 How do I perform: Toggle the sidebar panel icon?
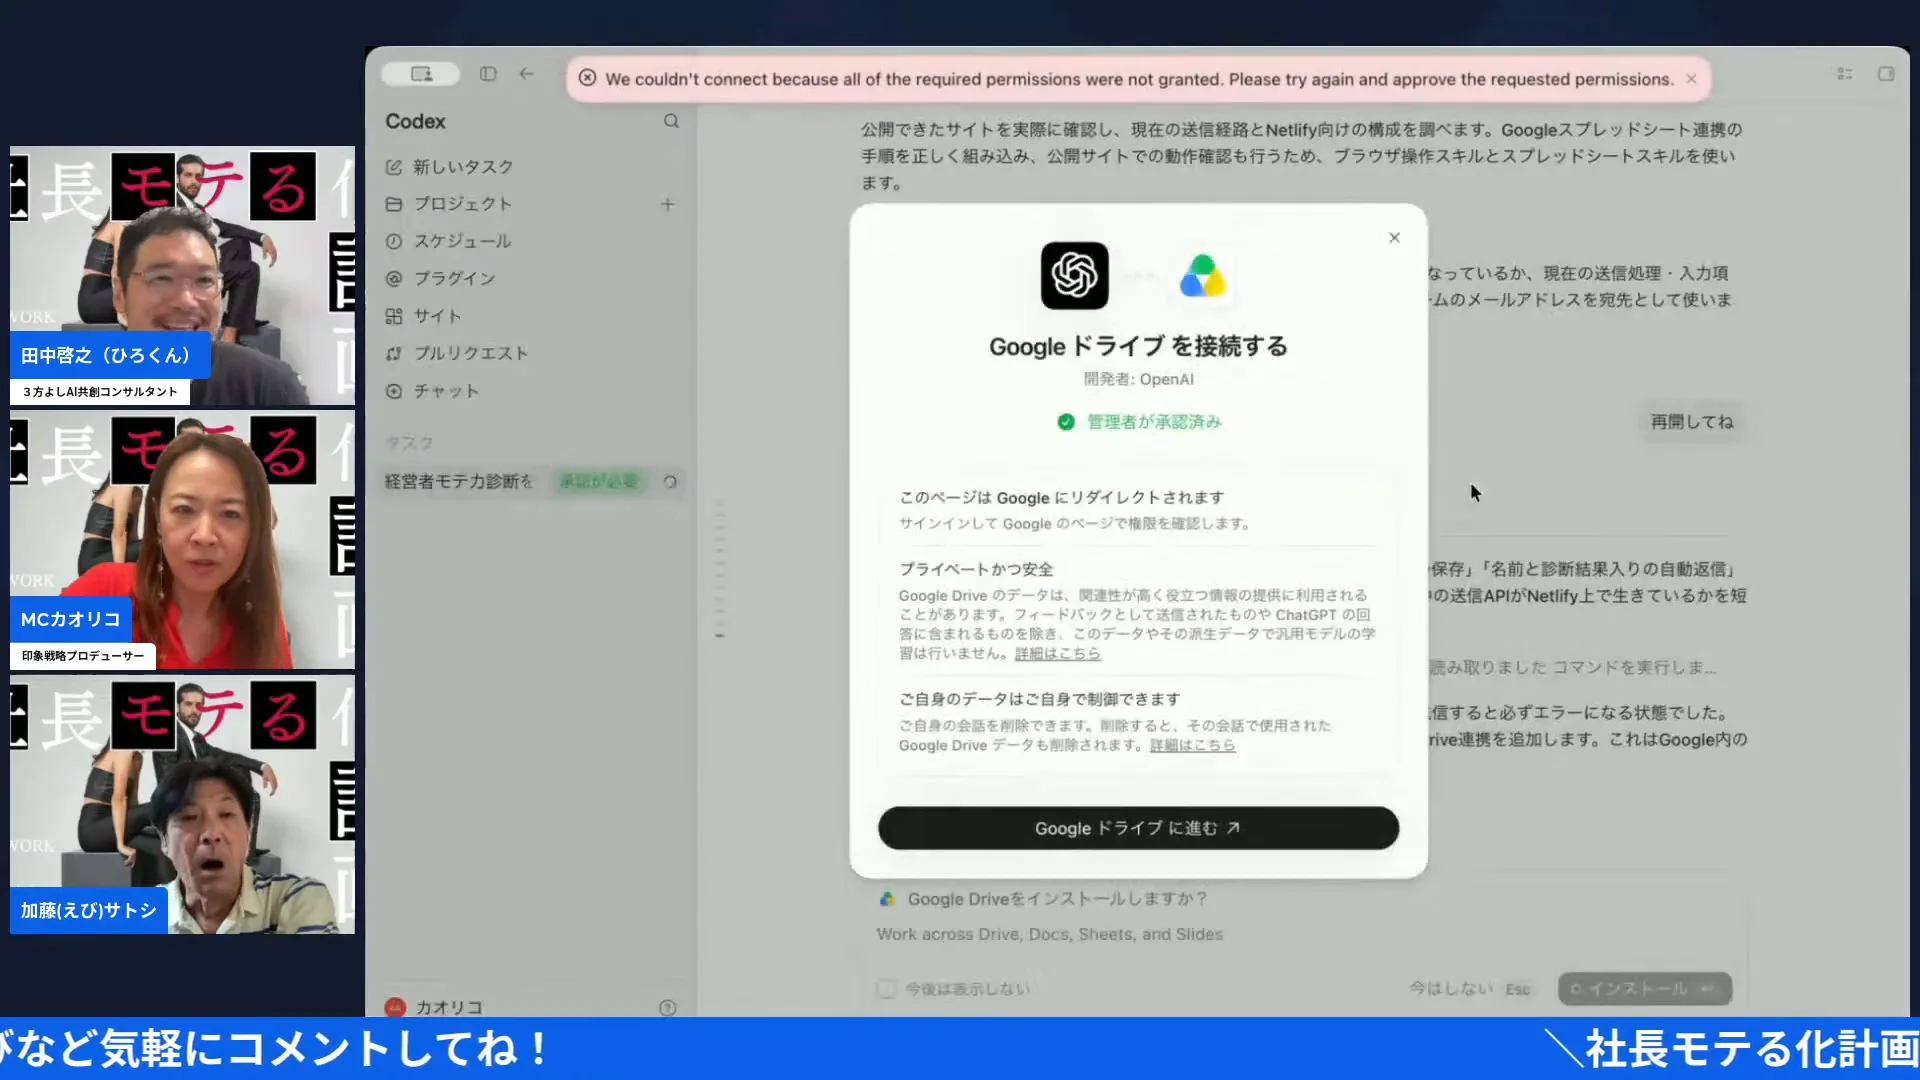(488, 74)
